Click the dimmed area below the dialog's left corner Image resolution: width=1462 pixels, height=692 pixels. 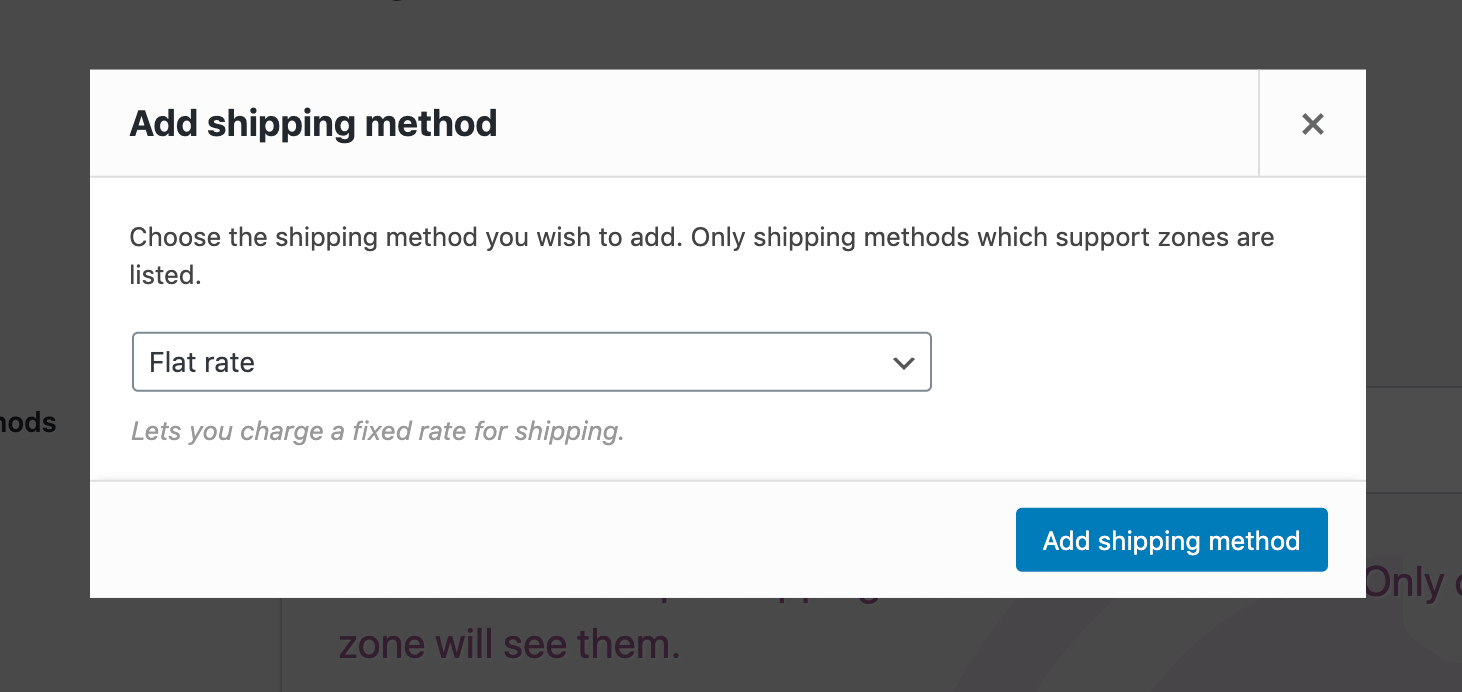[150, 645]
